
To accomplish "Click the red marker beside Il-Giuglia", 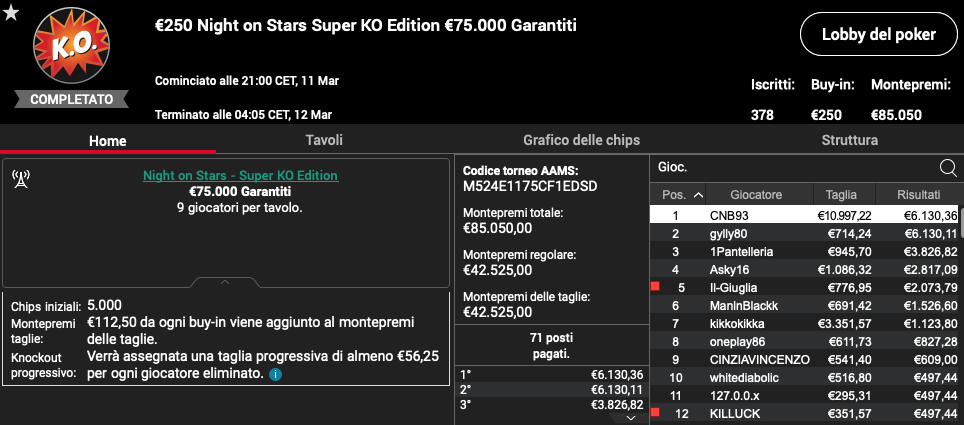I will 656,287.
